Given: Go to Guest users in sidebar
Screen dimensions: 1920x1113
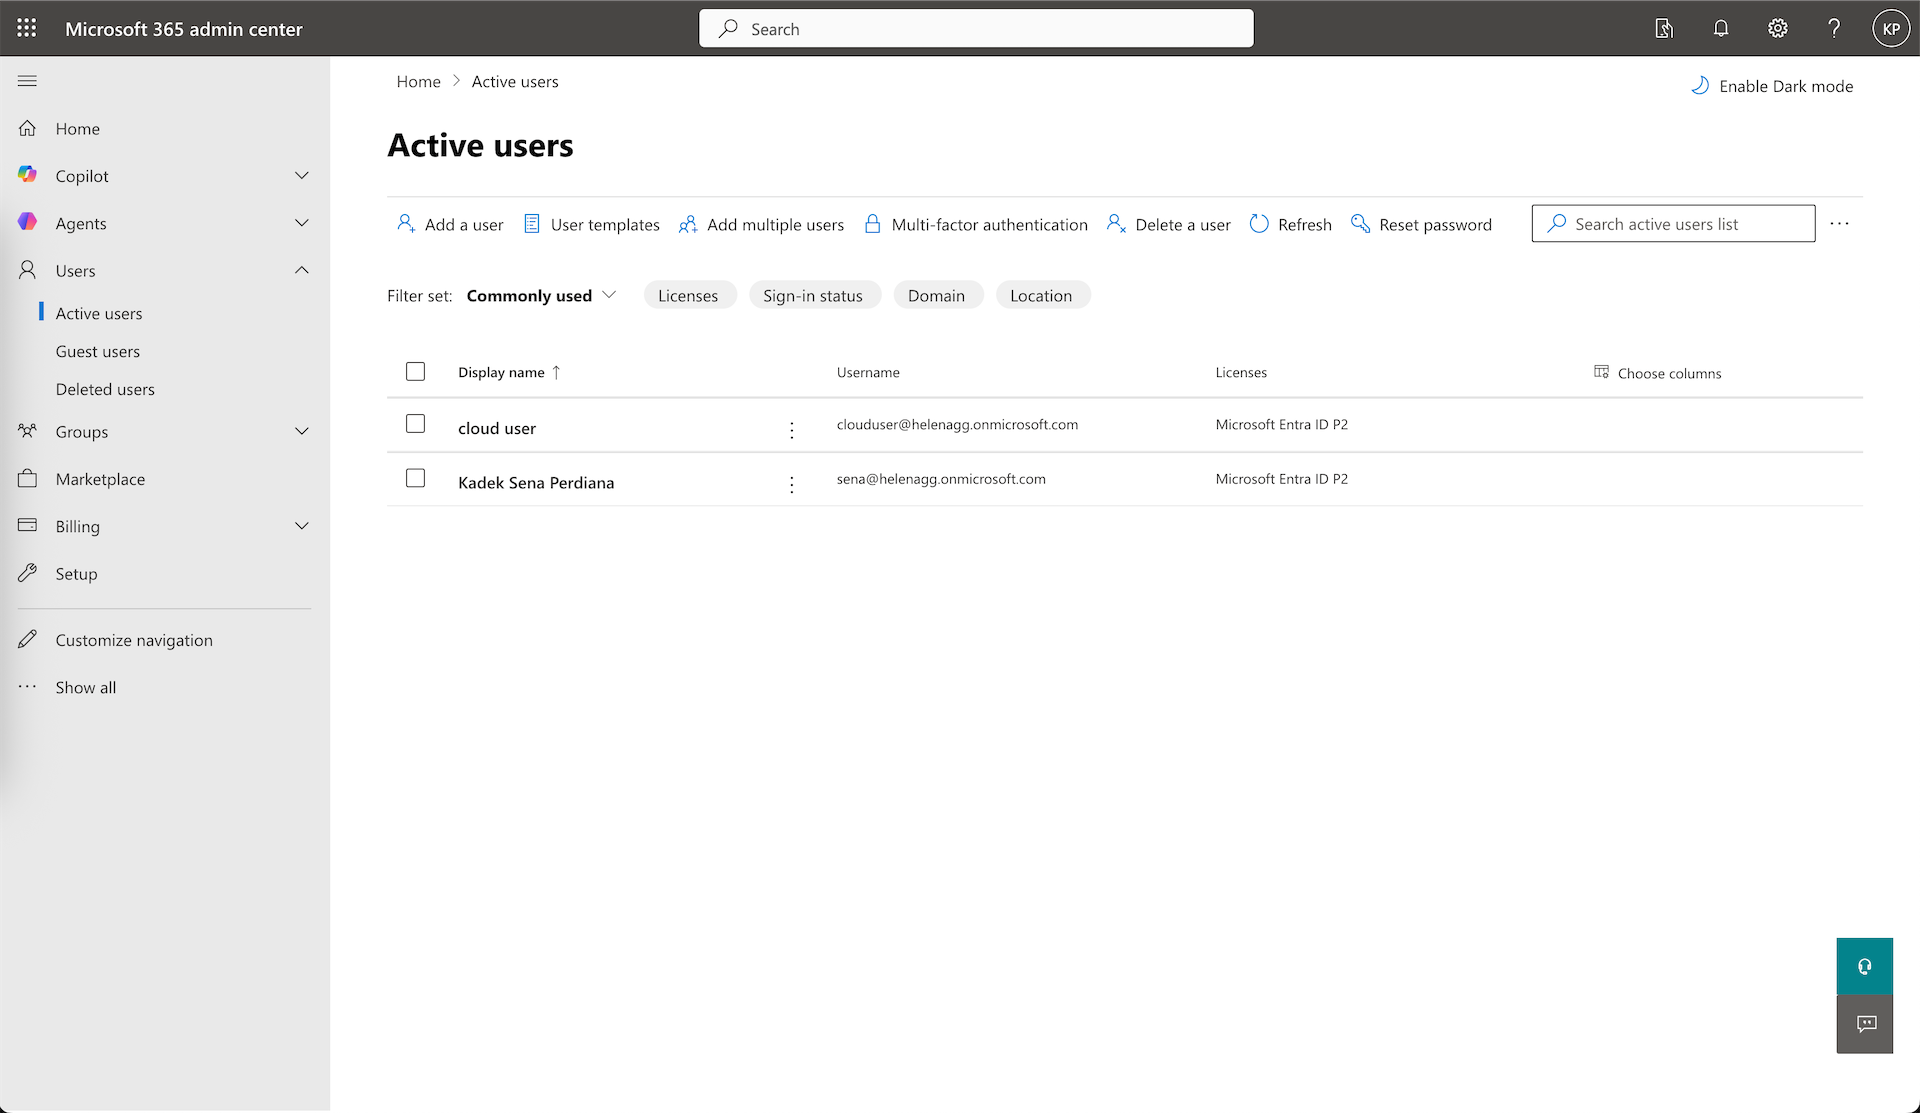Looking at the screenshot, I should click(97, 352).
